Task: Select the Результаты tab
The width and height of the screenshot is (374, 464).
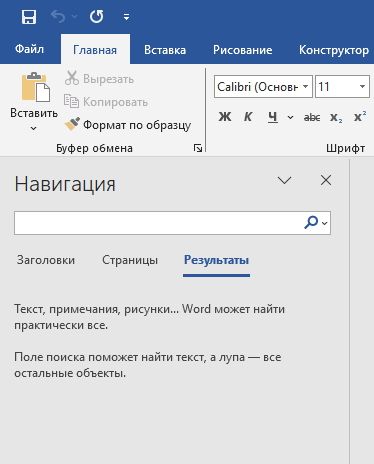Action: (x=217, y=260)
